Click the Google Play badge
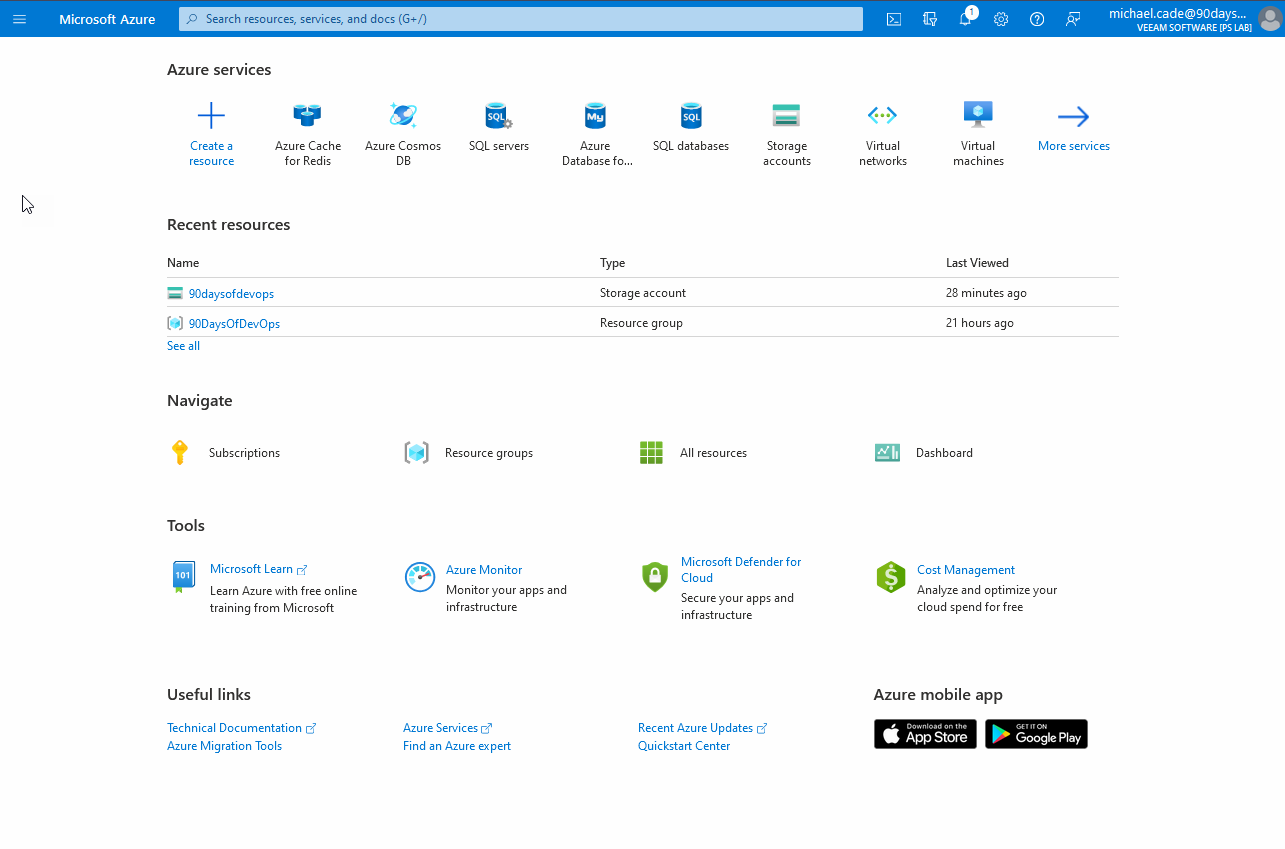The width and height of the screenshot is (1285, 849). click(x=1036, y=733)
